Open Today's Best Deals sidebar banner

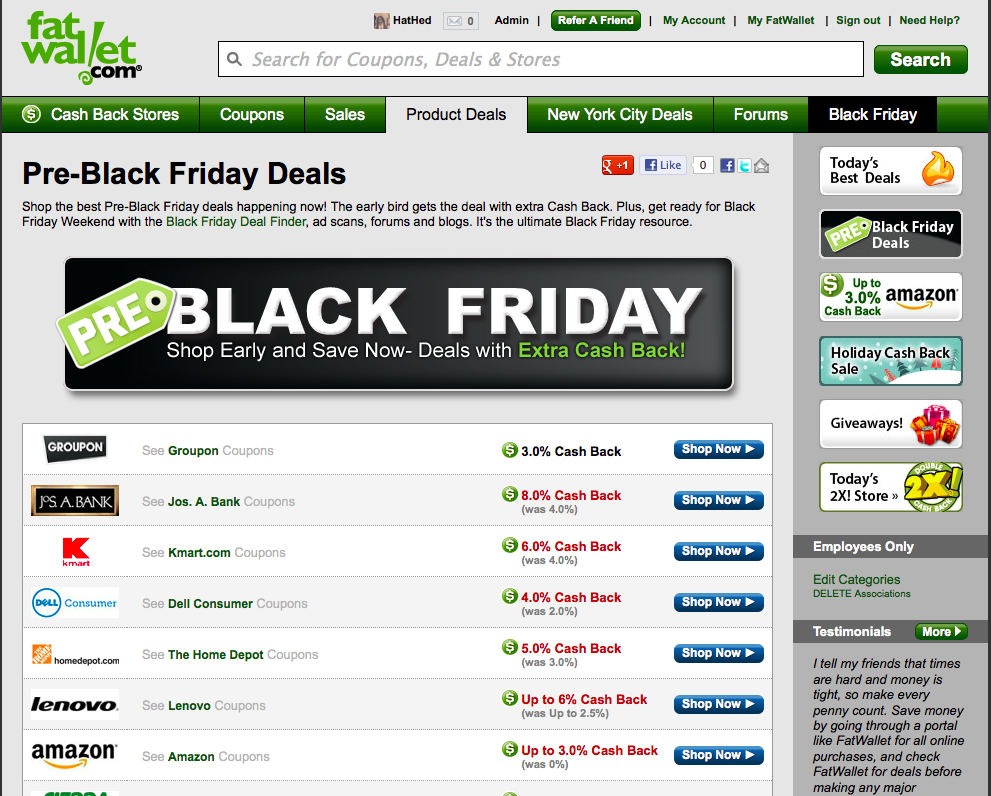[x=891, y=171]
